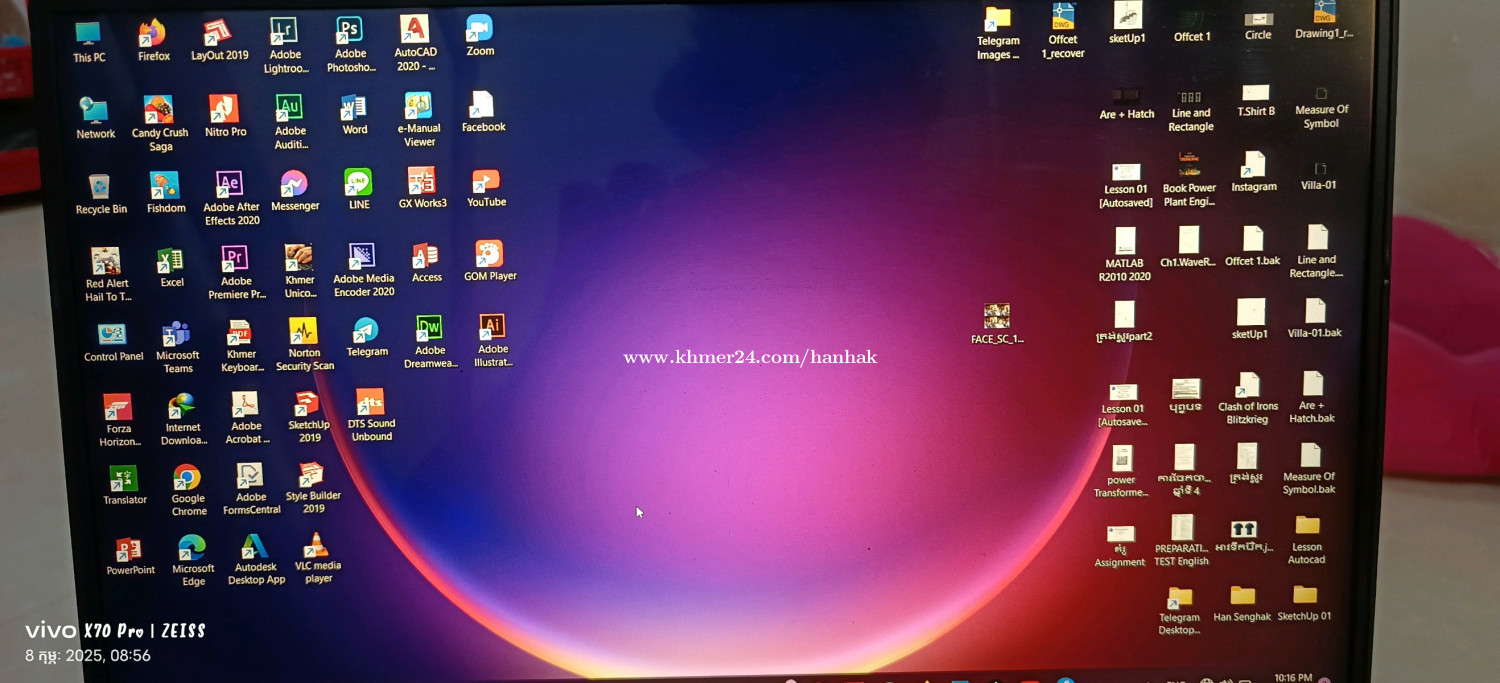1500x683 pixels.
Task: Open the Circle drawing file
Action: point(1258,25)
